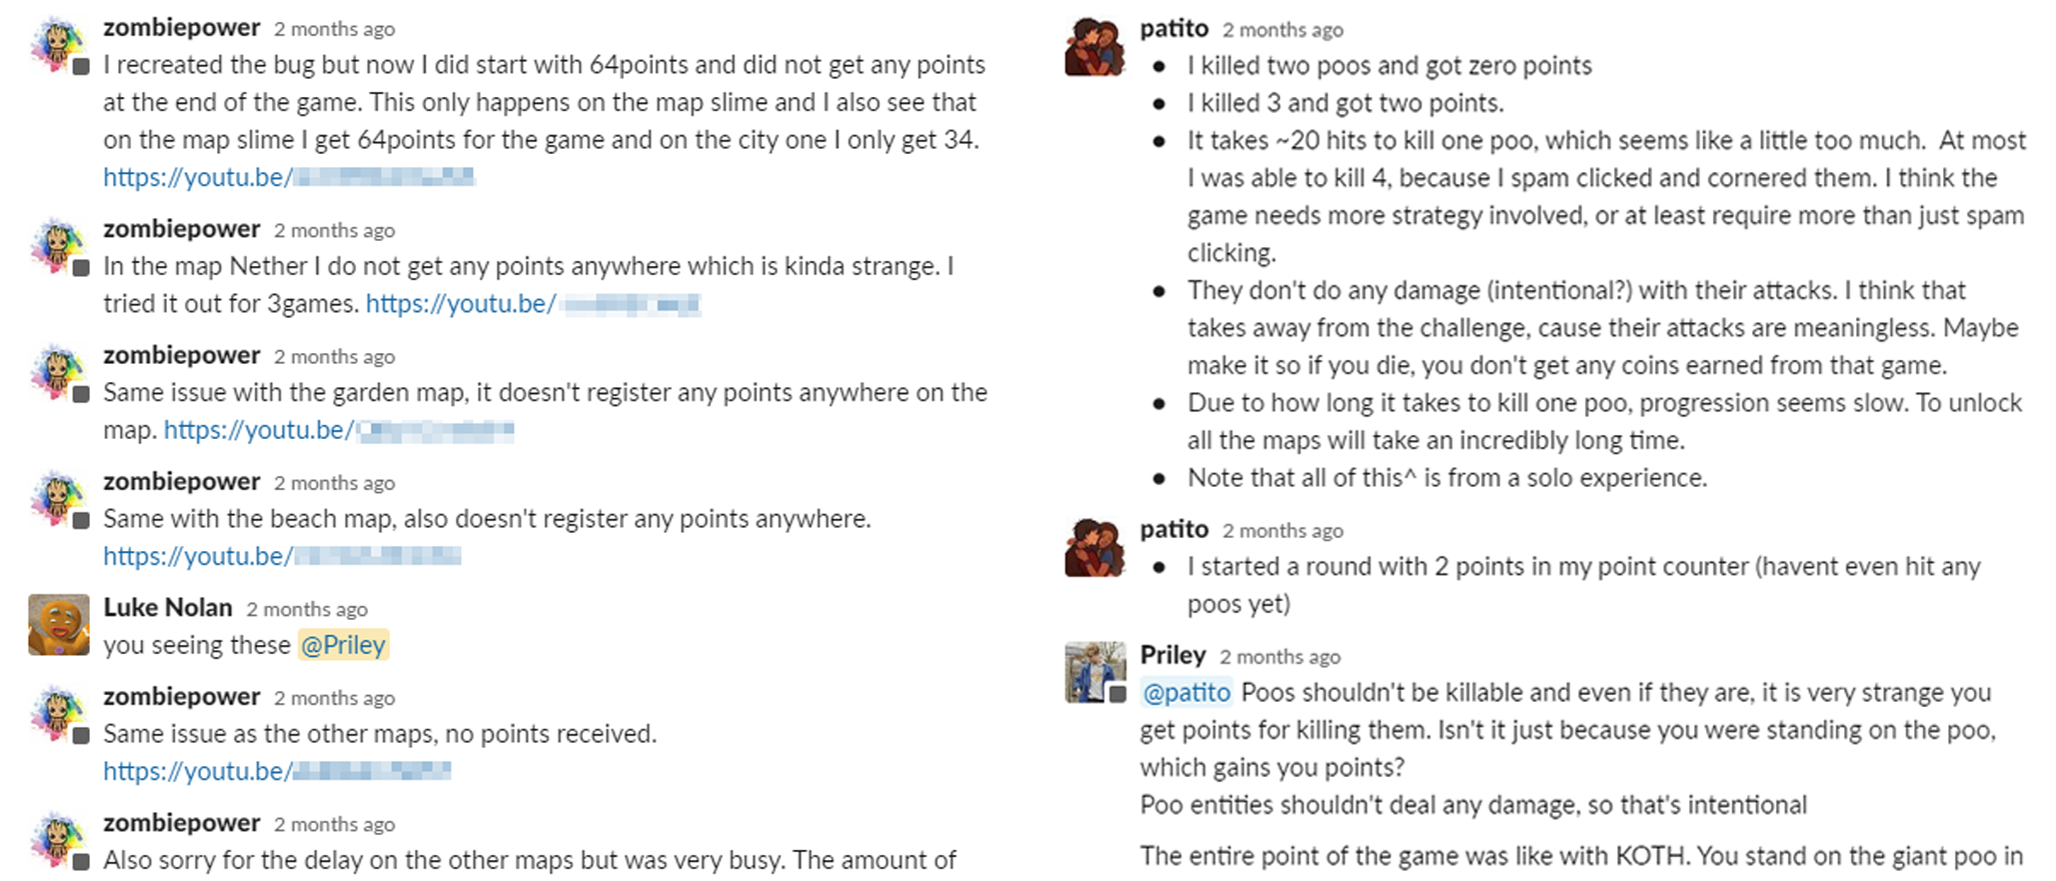The width and height of the screenshot is (2056, 881).
Task: Click the patito username above the bullet list
Action: (x=1174, y=29)
